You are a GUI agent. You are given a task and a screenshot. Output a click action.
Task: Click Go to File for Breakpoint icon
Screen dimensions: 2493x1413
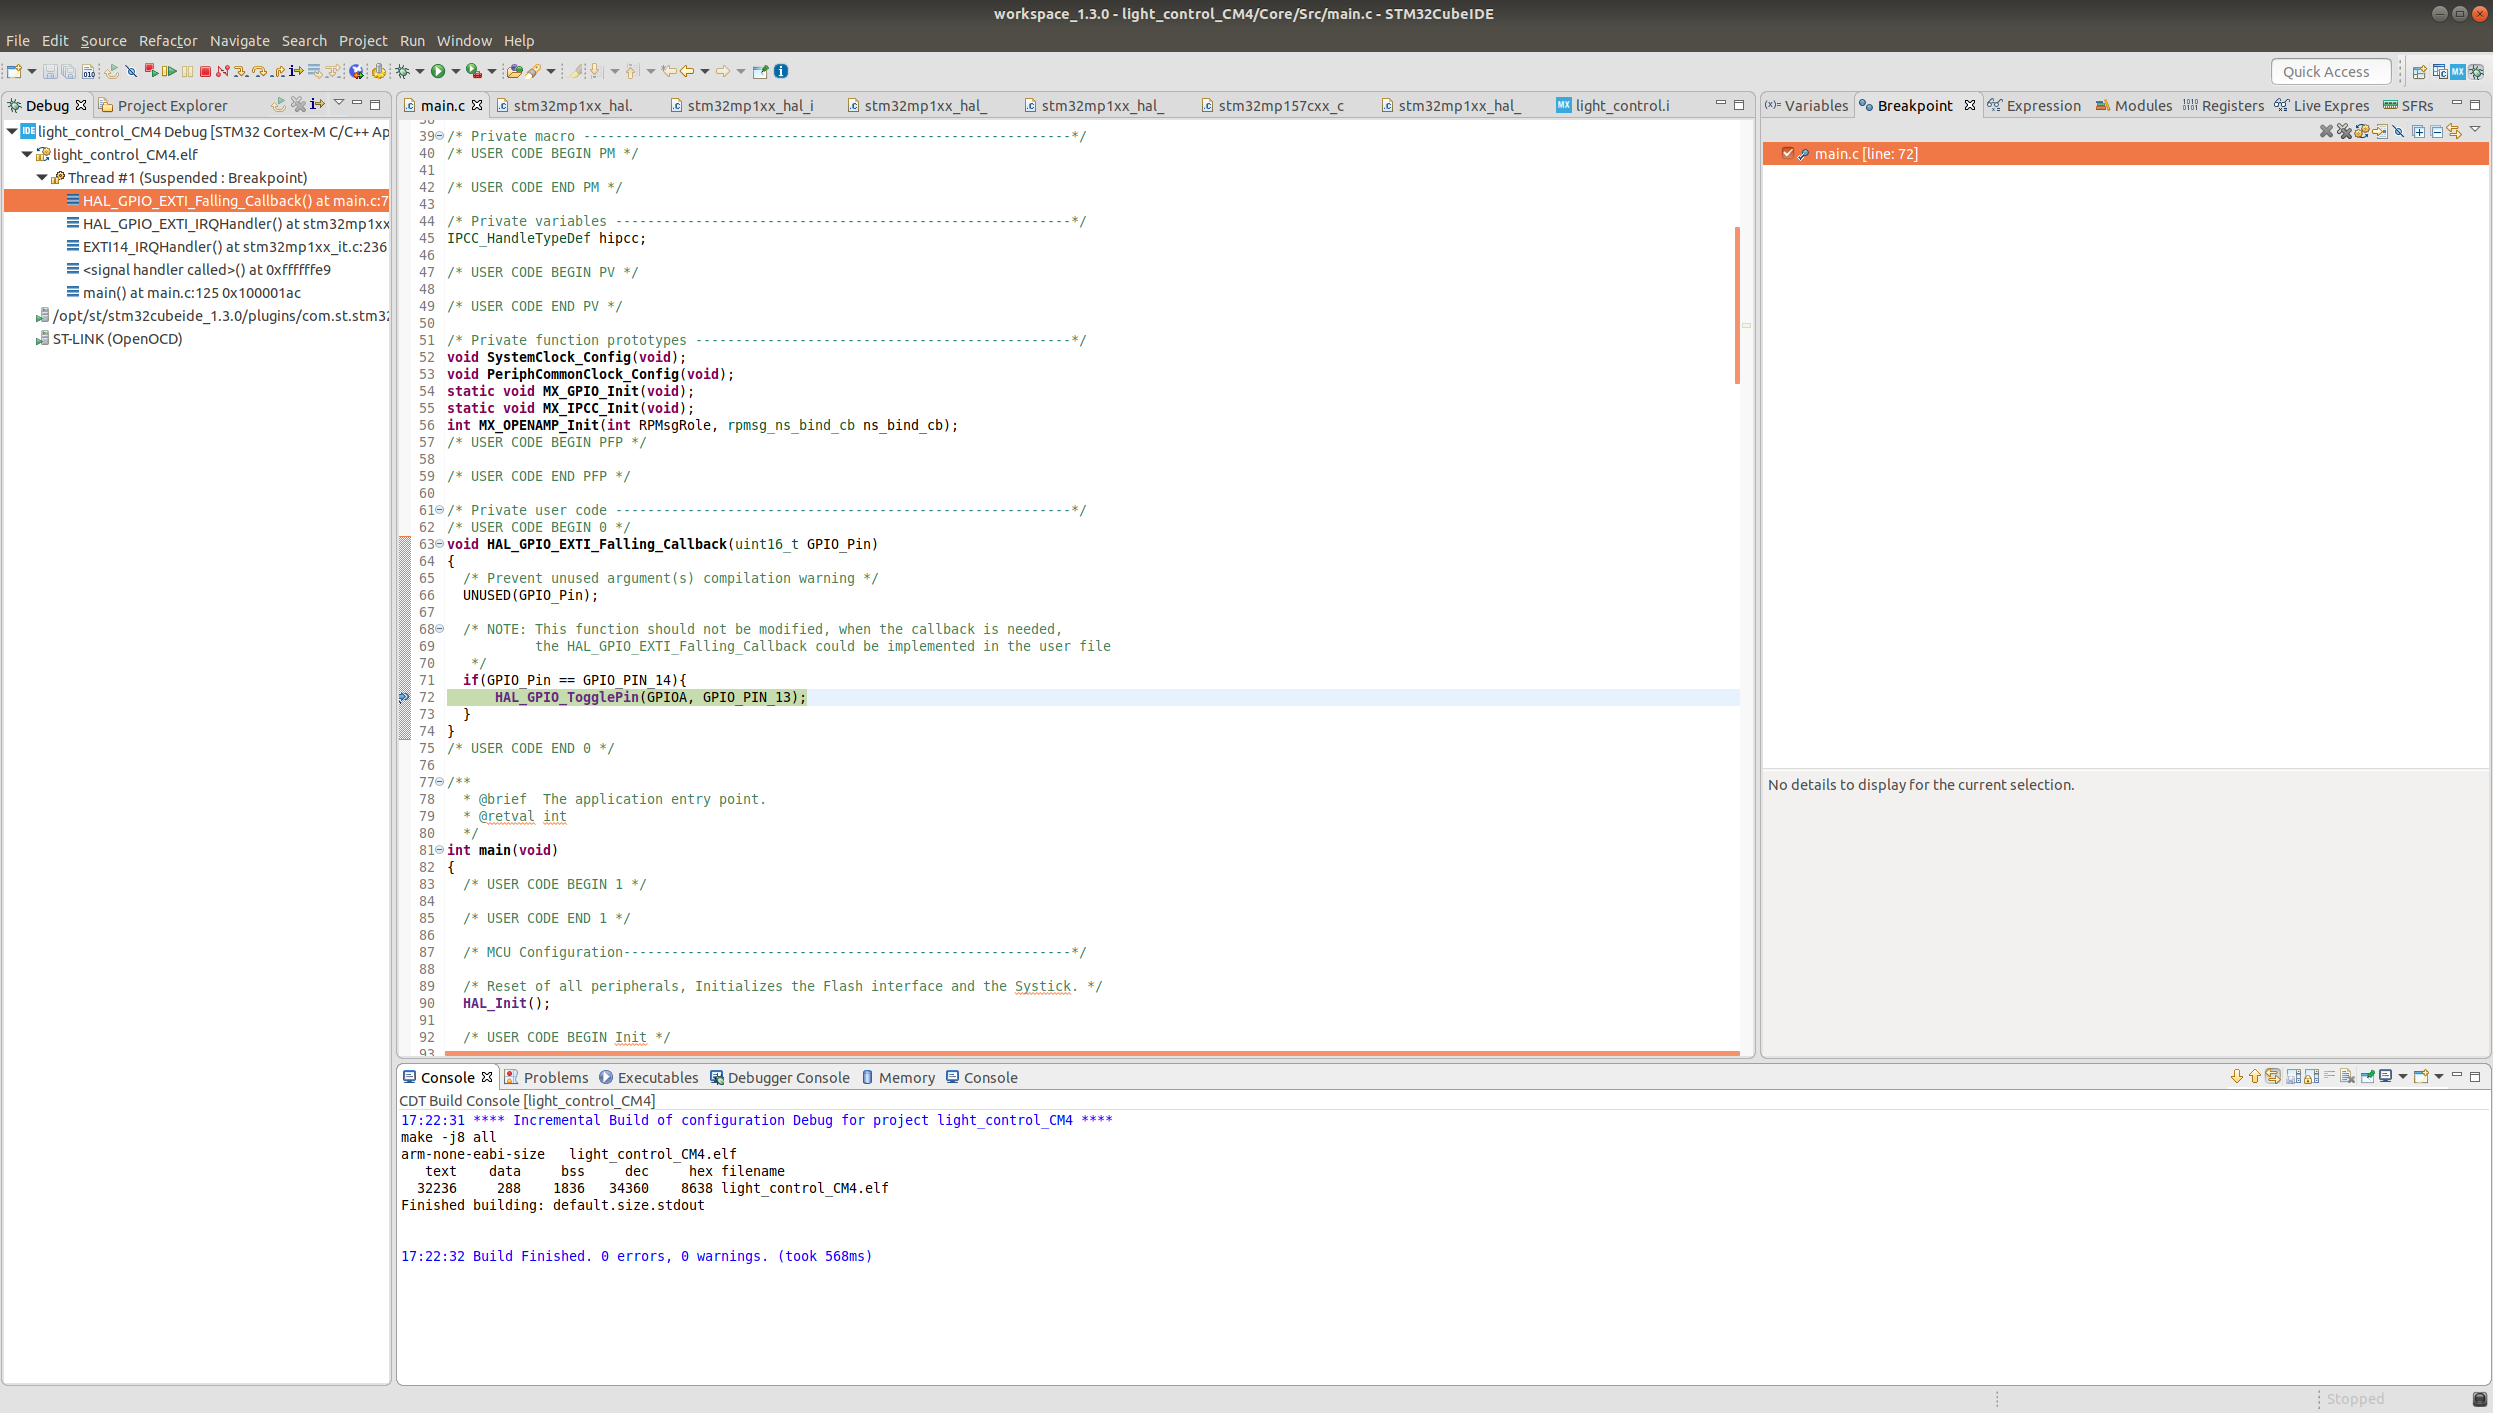(2380, 131)
